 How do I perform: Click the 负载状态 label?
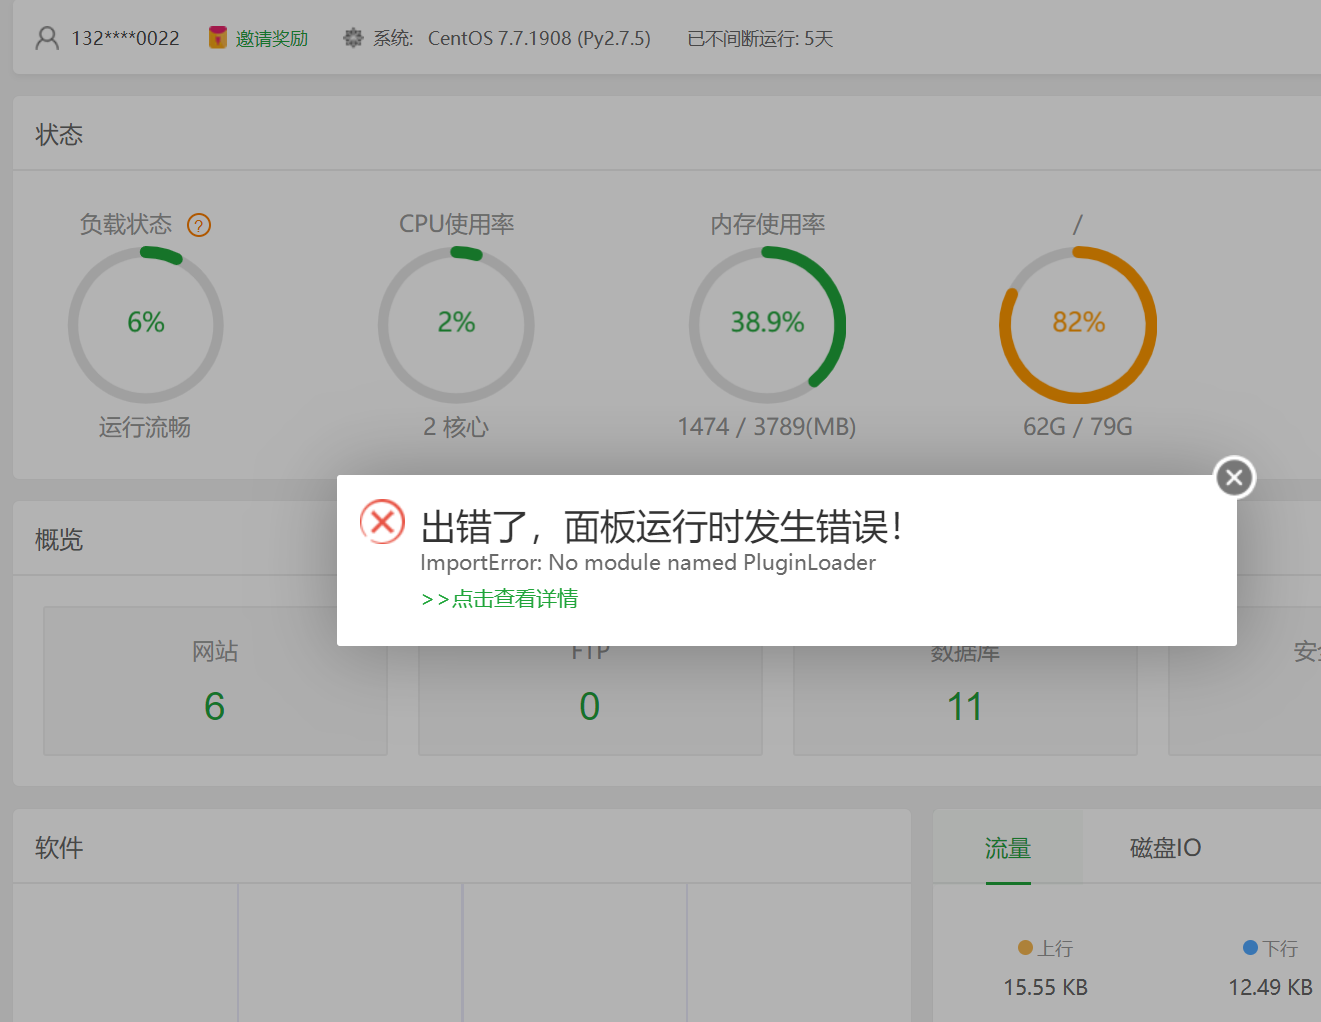click(126, 224)
